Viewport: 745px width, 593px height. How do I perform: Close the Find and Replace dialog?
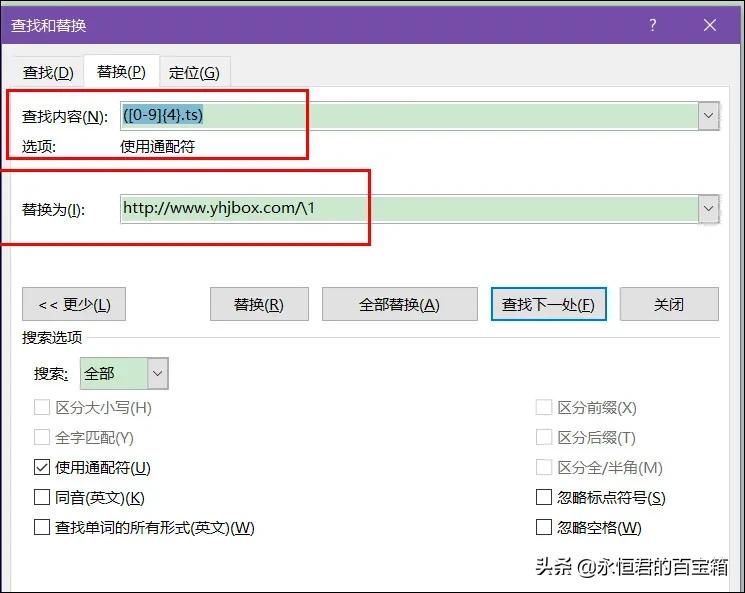click(x=710, y=25)
